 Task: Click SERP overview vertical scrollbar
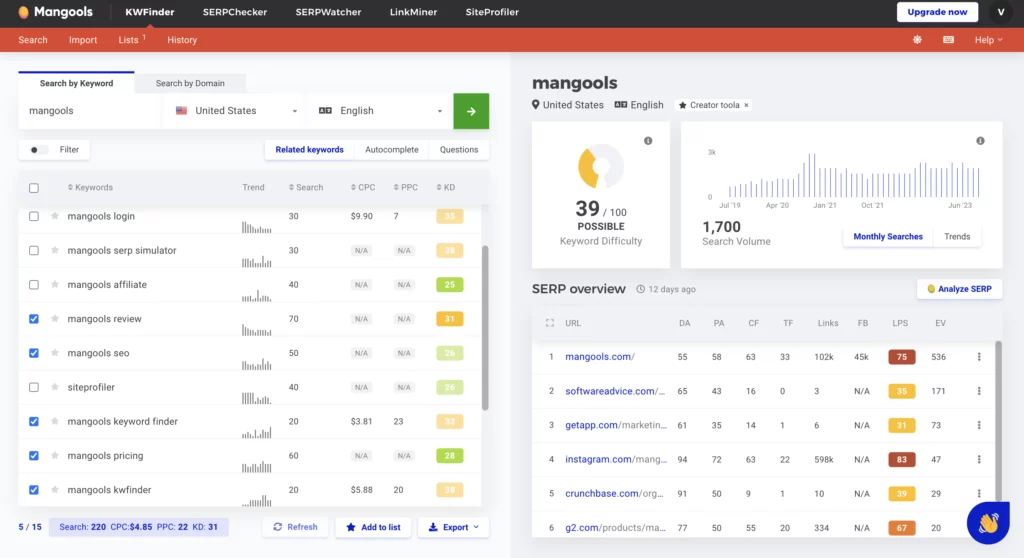pos(998,419)
